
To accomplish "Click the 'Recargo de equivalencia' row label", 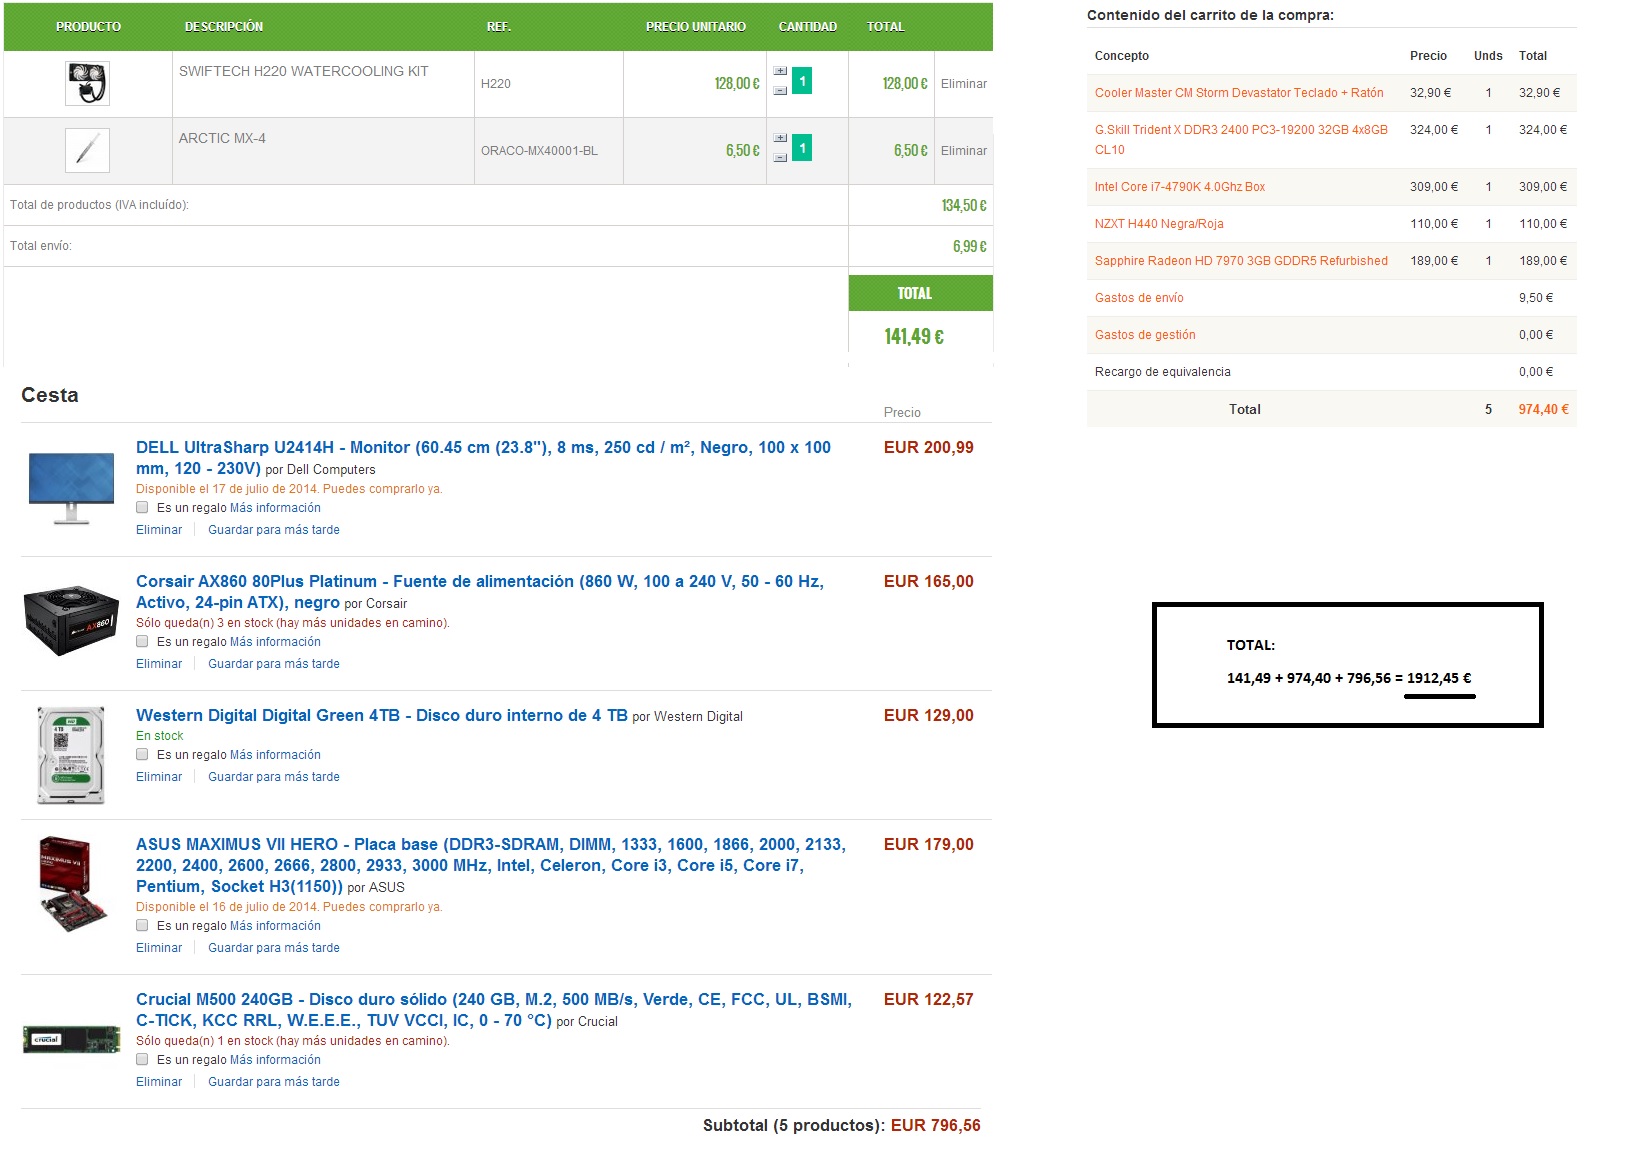I will tap(1163, 372).
